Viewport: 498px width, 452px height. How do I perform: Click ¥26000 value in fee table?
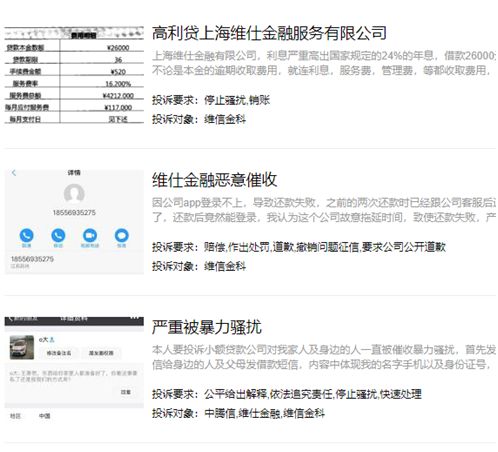point(118,48)
